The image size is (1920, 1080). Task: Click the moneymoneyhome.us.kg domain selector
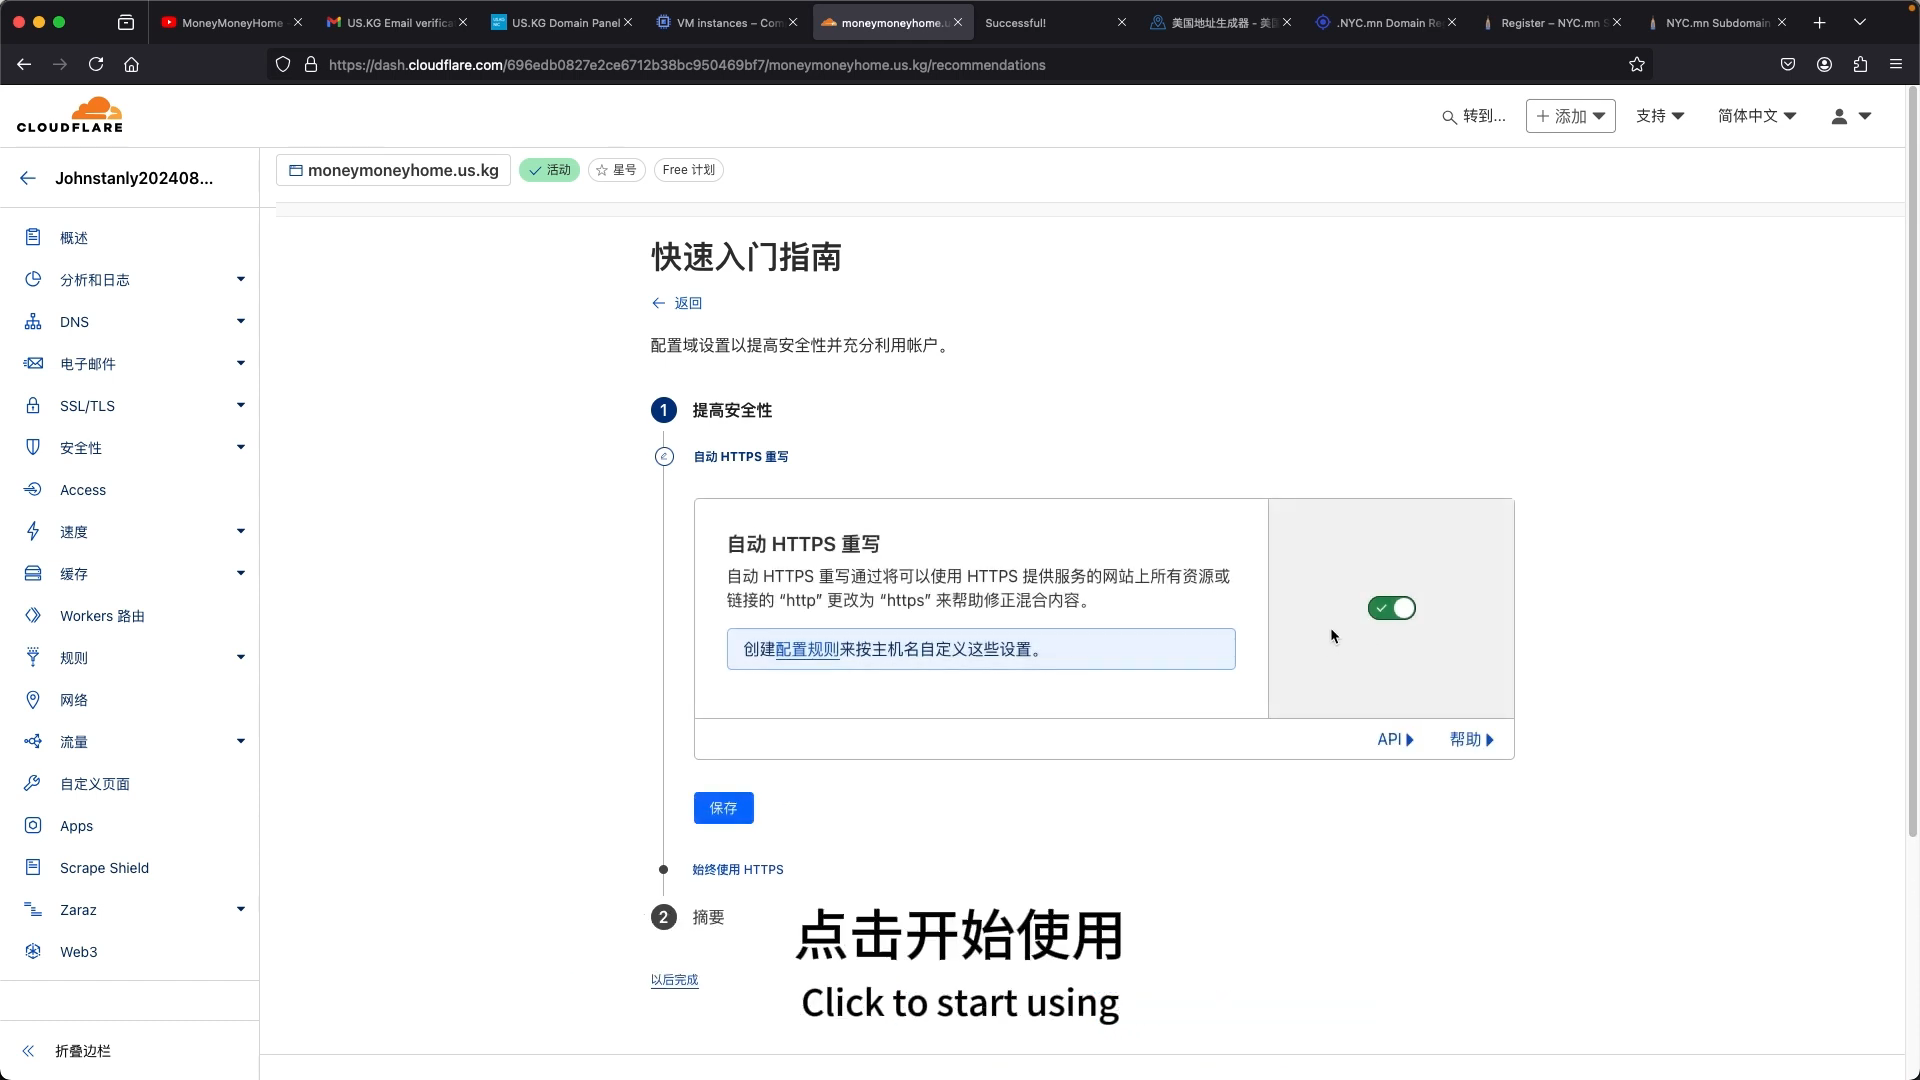(393, 170)
